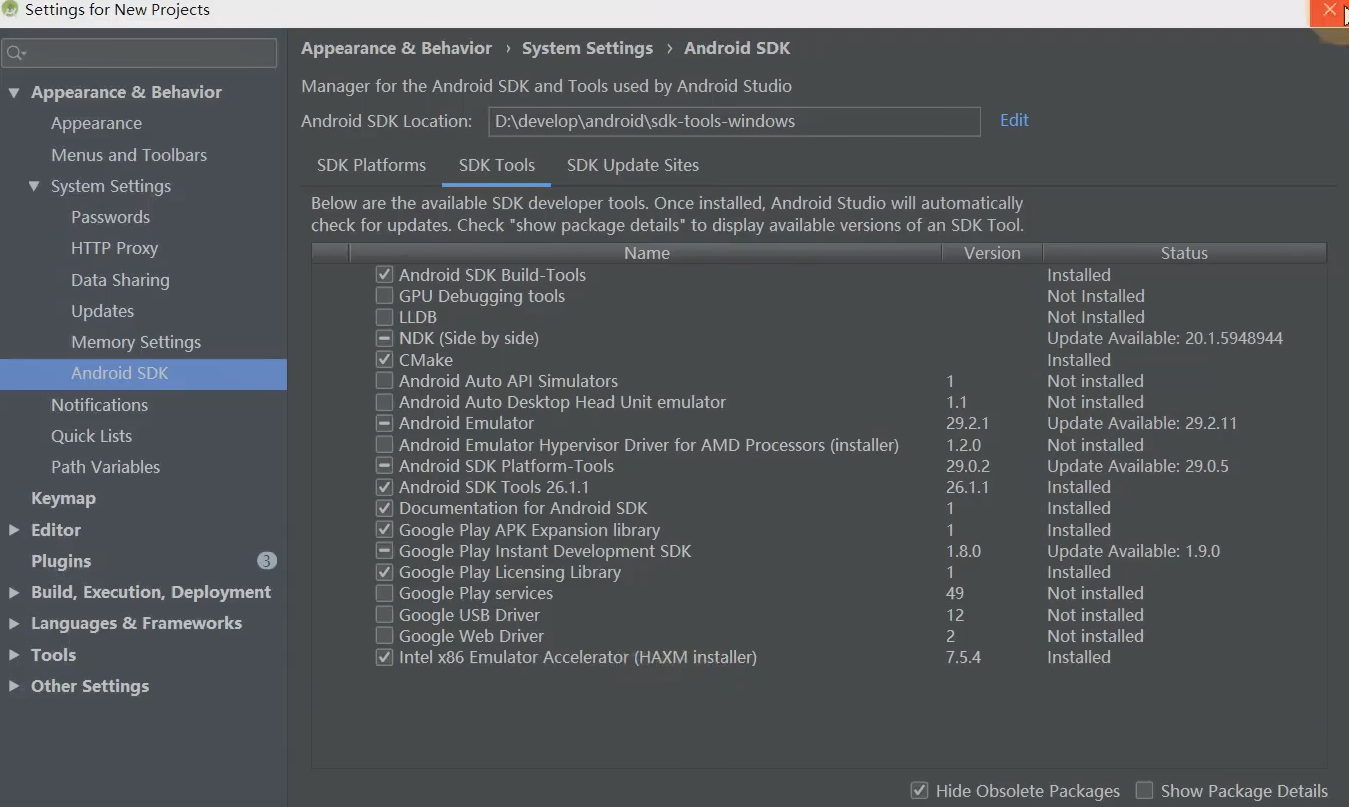Open HTTP Proxy settings
1349x807 pixels.
[114, 248]
